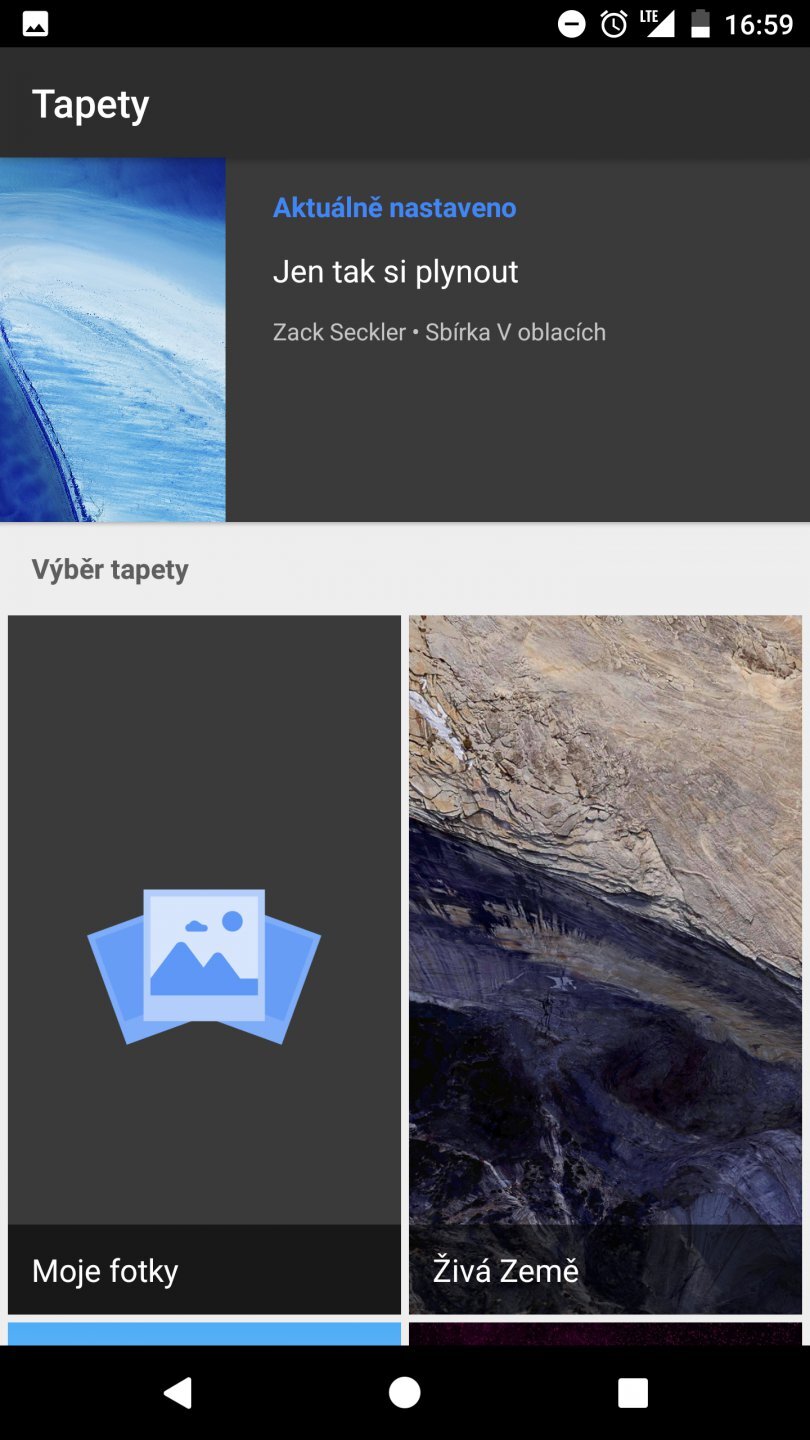
Task: Tap the picture notification icon in status bar
Action: pyautogui.click(x=36, y=24)
